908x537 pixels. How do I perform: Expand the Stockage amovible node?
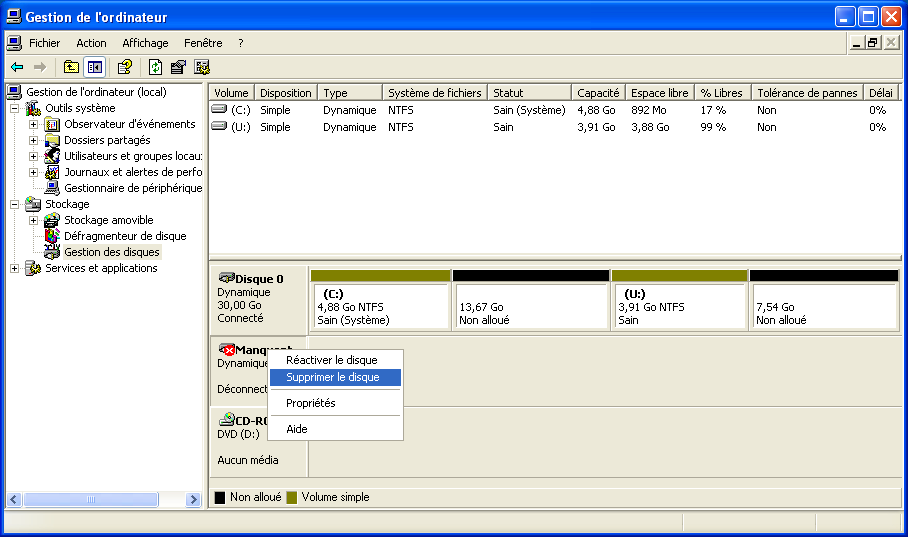click(x=34, y=220)
